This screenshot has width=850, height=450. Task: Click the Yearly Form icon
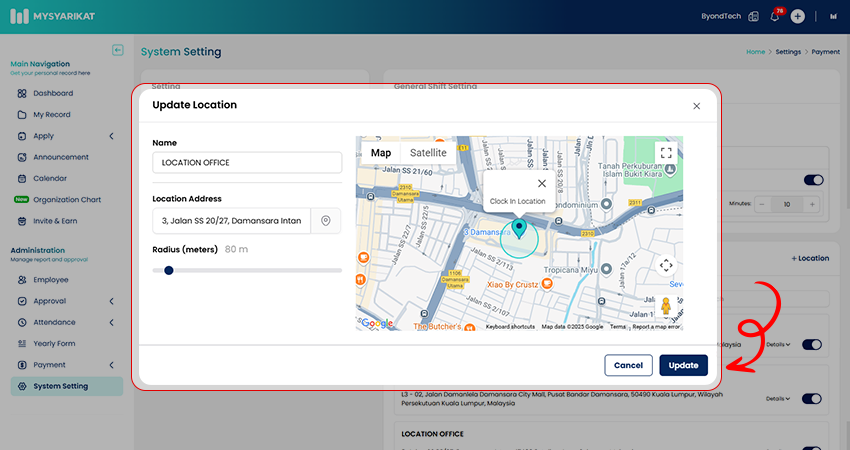(x=22, y=344)
